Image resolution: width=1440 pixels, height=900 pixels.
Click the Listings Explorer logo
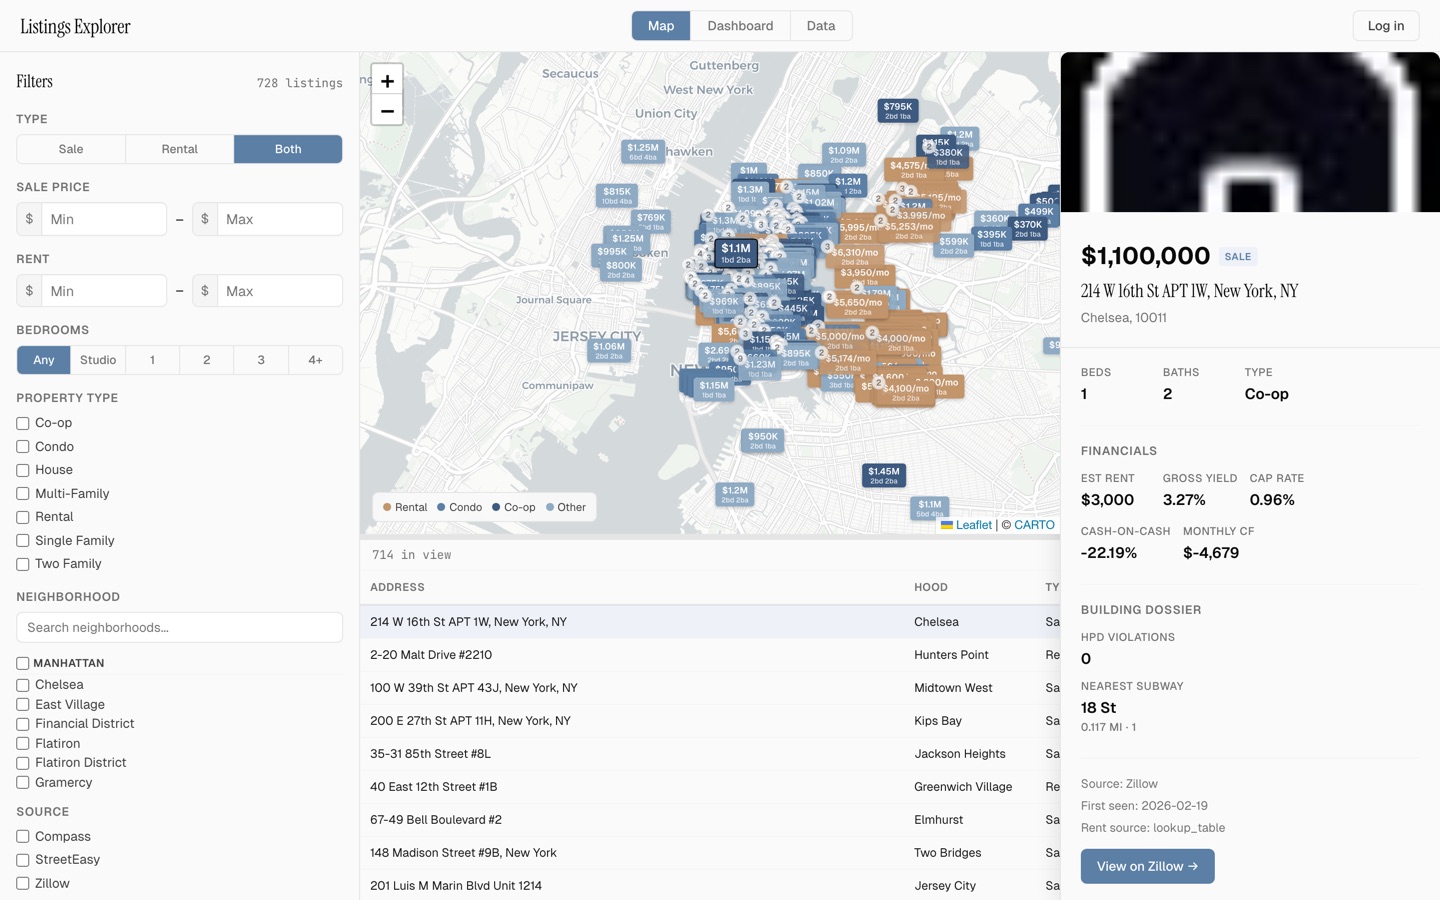click(75, 26)
